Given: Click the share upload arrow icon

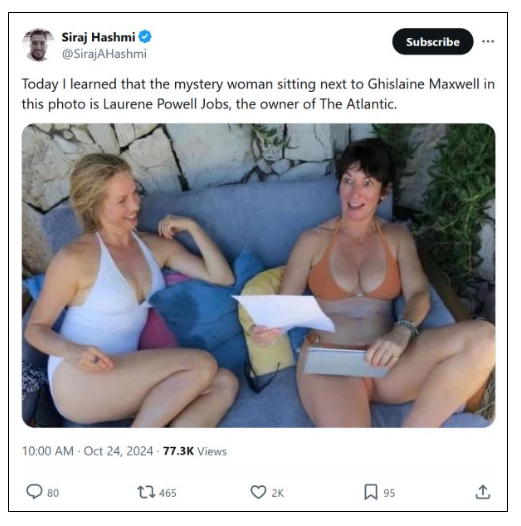Looking at the screenshot, I should pyautogui.click(x=483, y=492).
